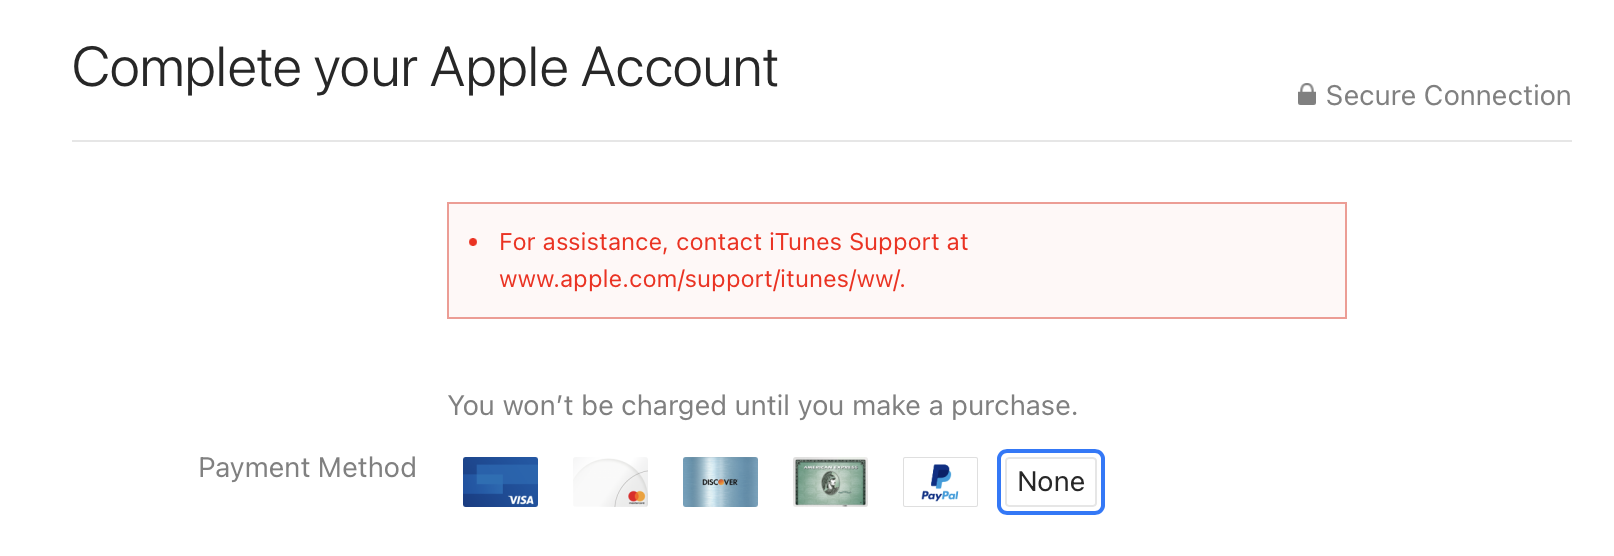Click the Complete your Apple Account heading
Image resolution: width=1614 pixels, height=556 pixels.
point(425,69)
